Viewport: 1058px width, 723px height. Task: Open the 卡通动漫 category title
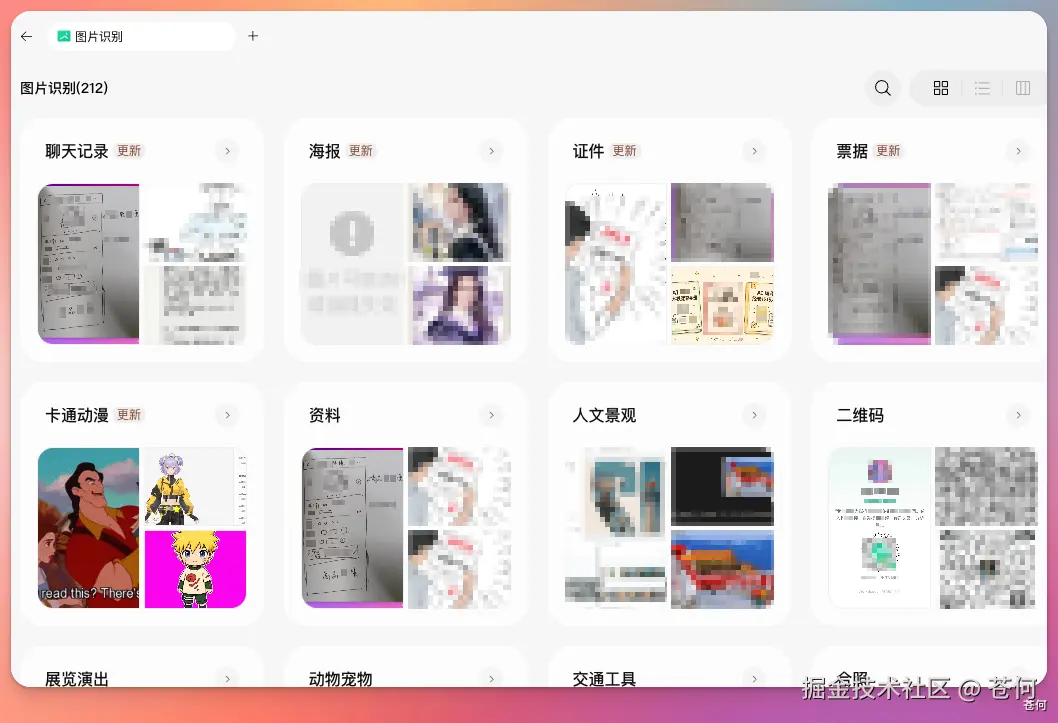pyautogui.click(x=77, y=415)
